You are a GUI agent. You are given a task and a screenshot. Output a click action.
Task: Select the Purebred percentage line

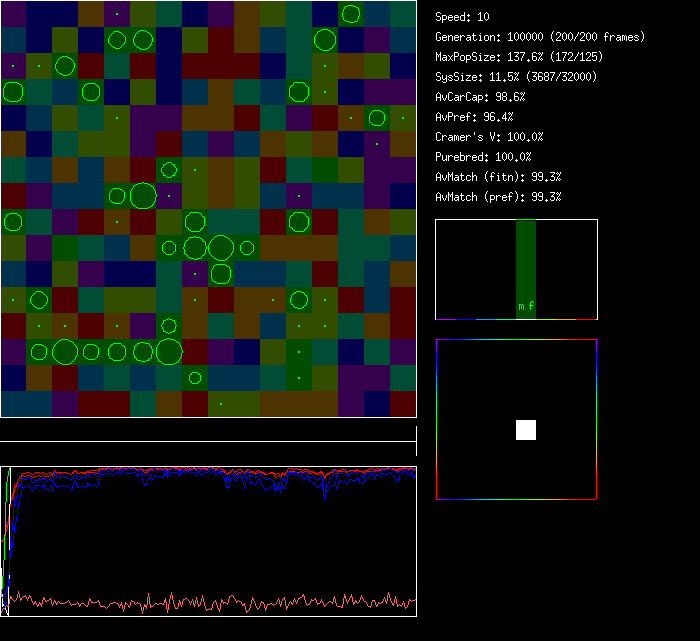click(484, 157)
